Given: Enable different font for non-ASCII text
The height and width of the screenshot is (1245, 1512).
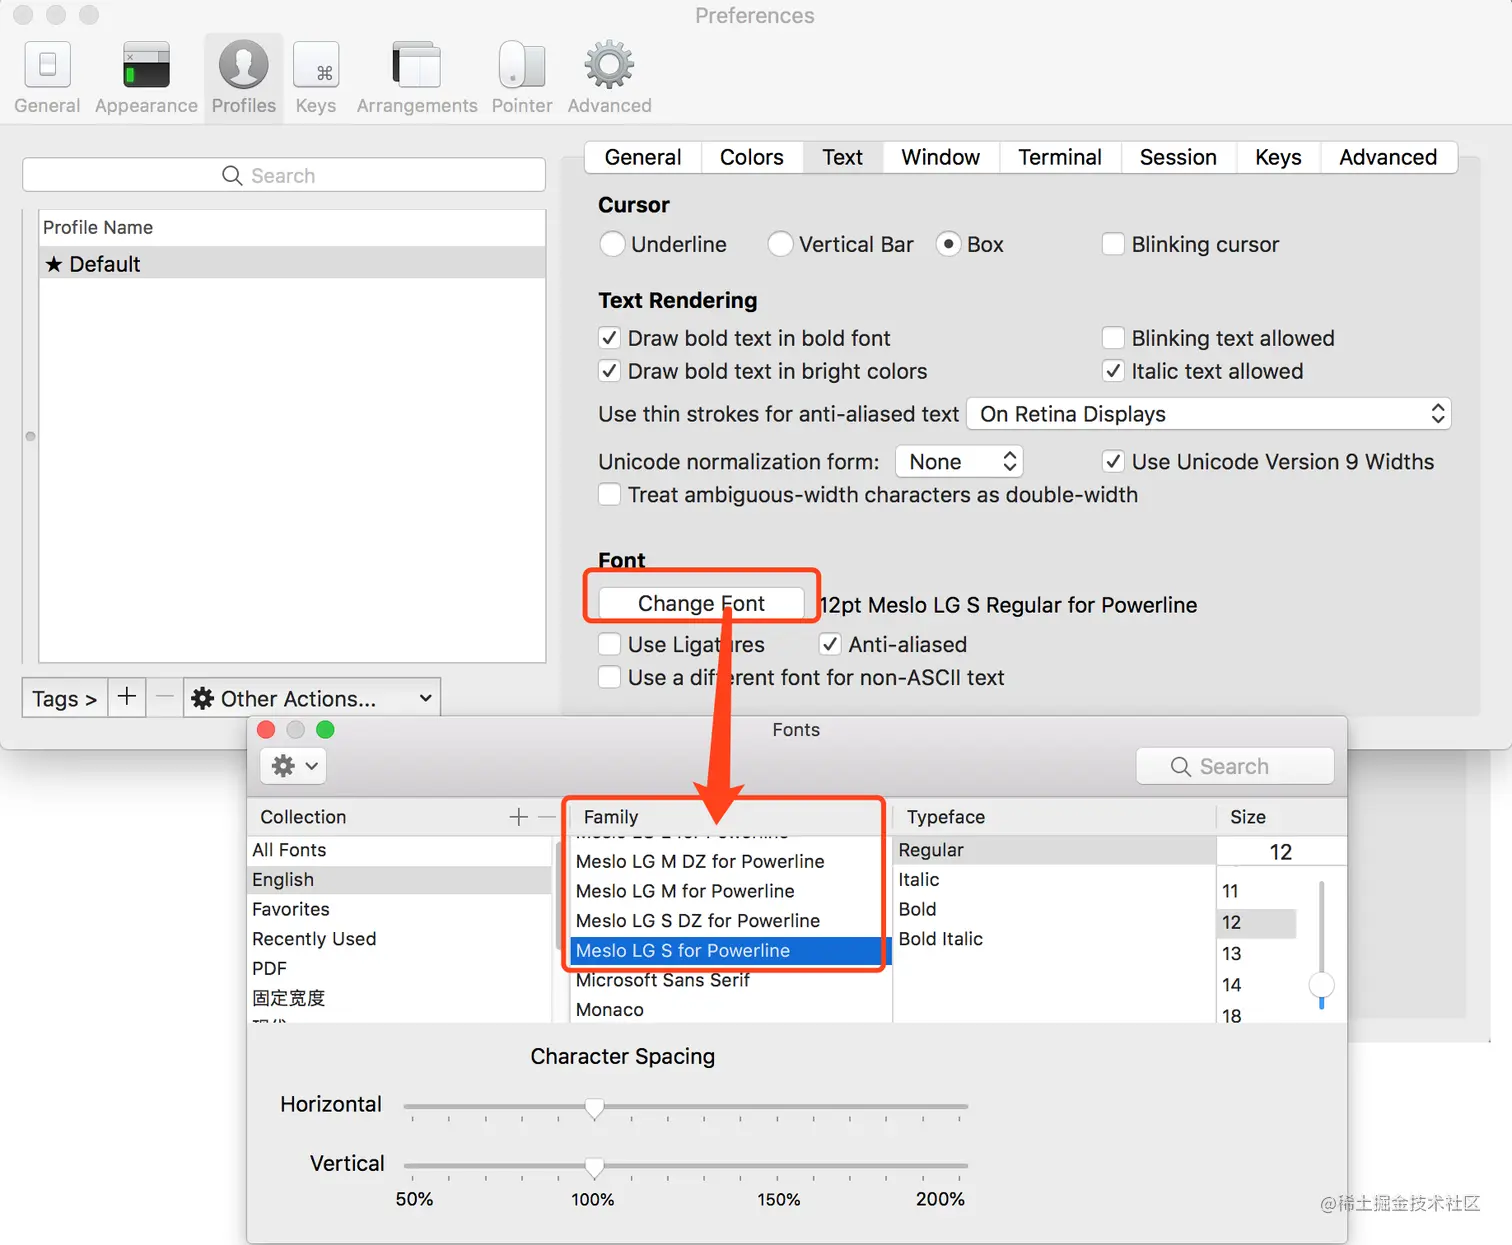Looking at the screenshot, I should pyautogui.click(x=609, y=677).
